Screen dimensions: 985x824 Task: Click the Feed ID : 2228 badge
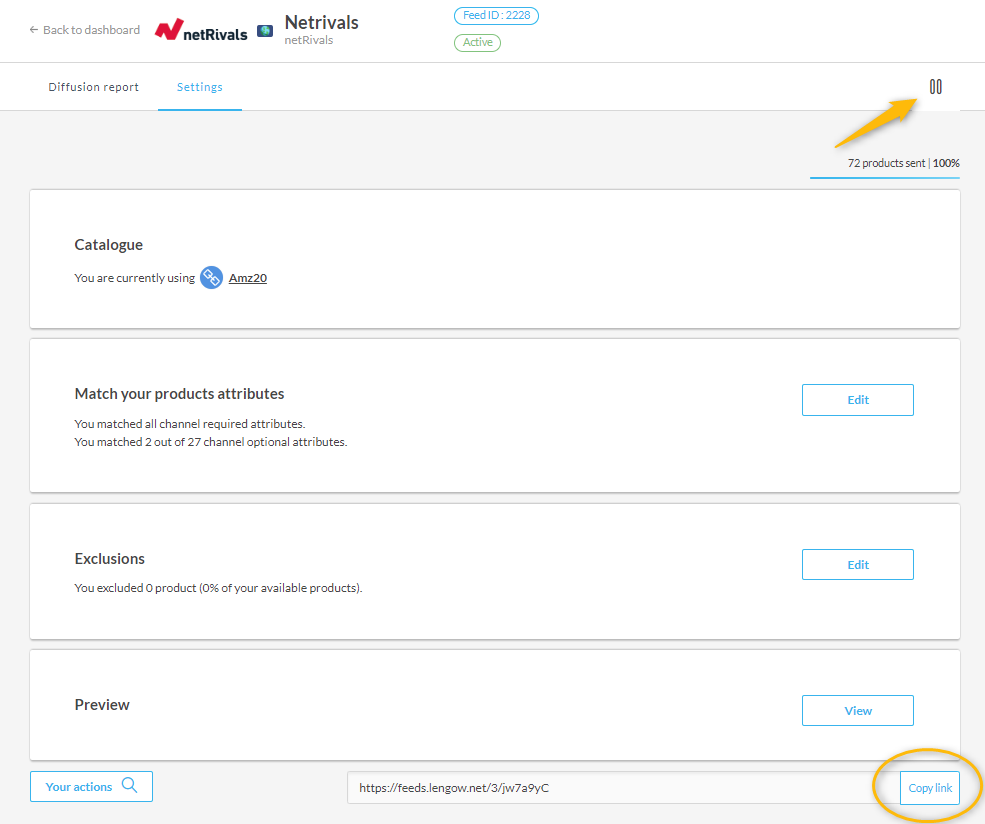[x=496, y=16]
